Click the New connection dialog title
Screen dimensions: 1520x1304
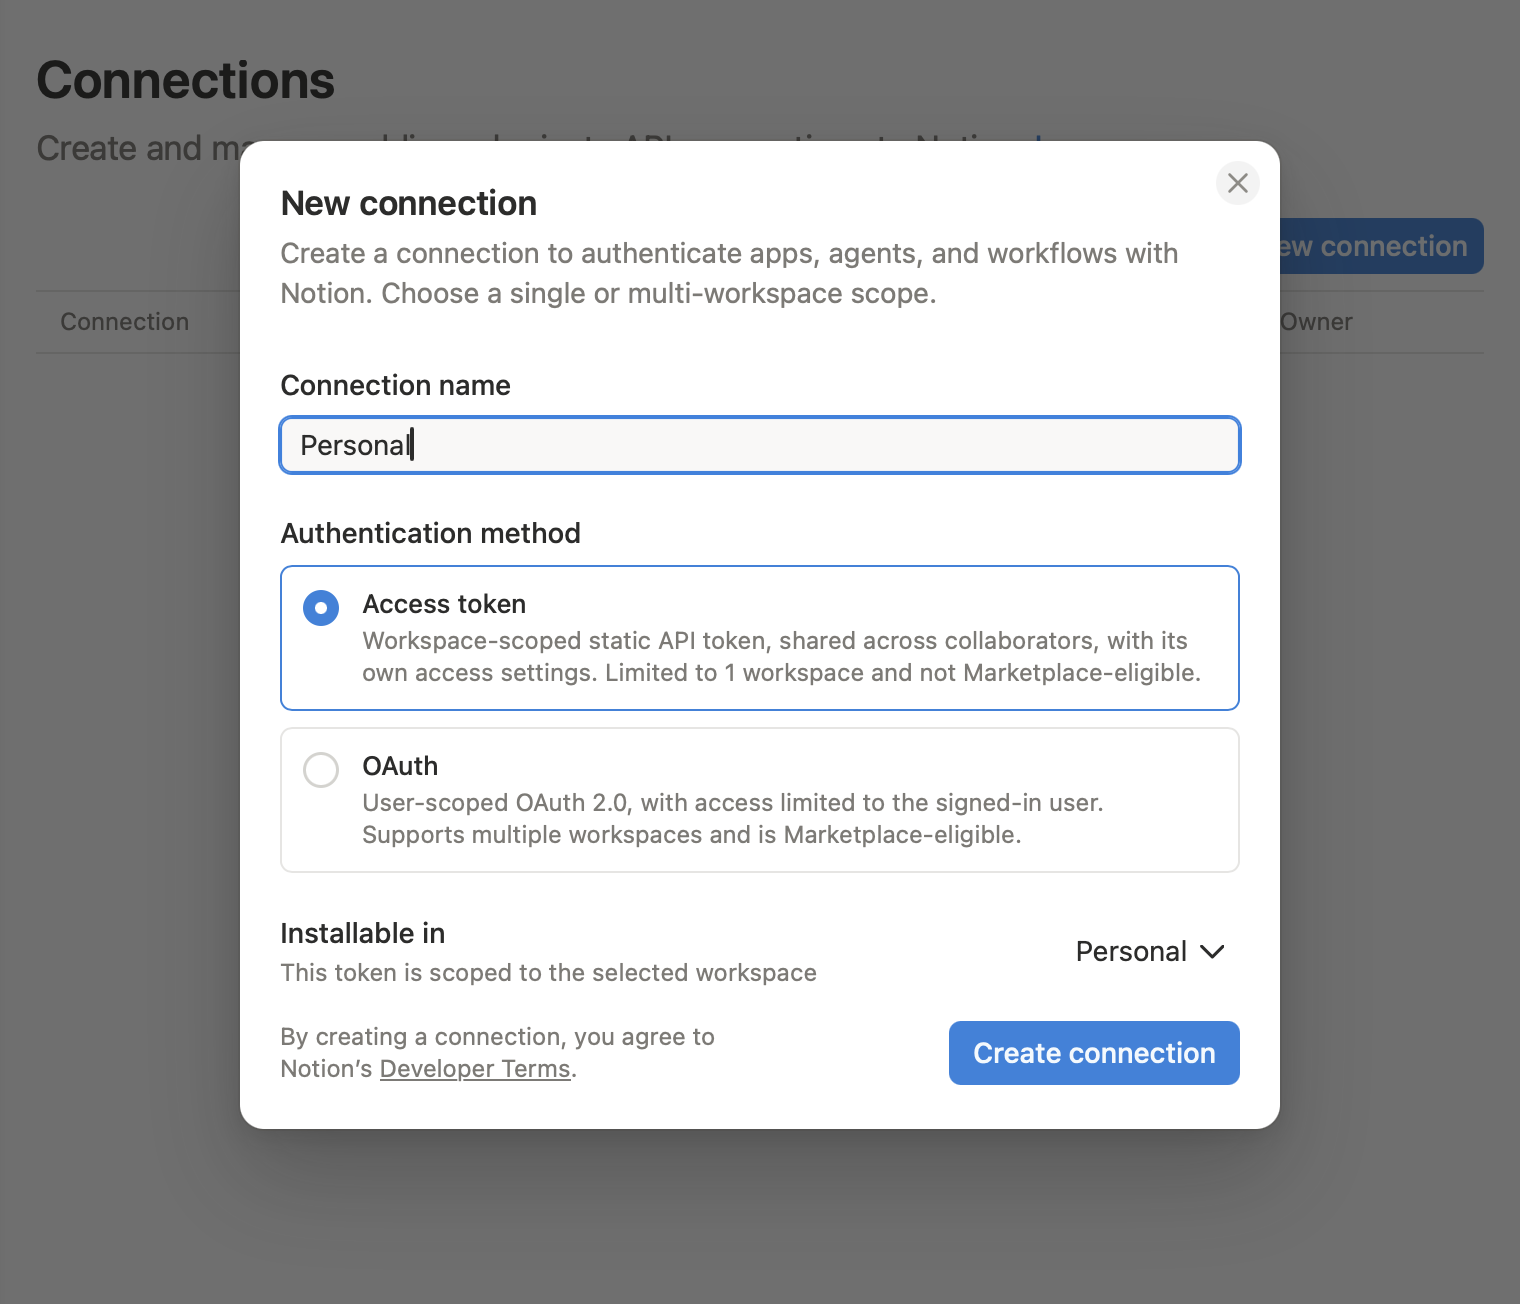pyautogui.click(x=409, y=203)
